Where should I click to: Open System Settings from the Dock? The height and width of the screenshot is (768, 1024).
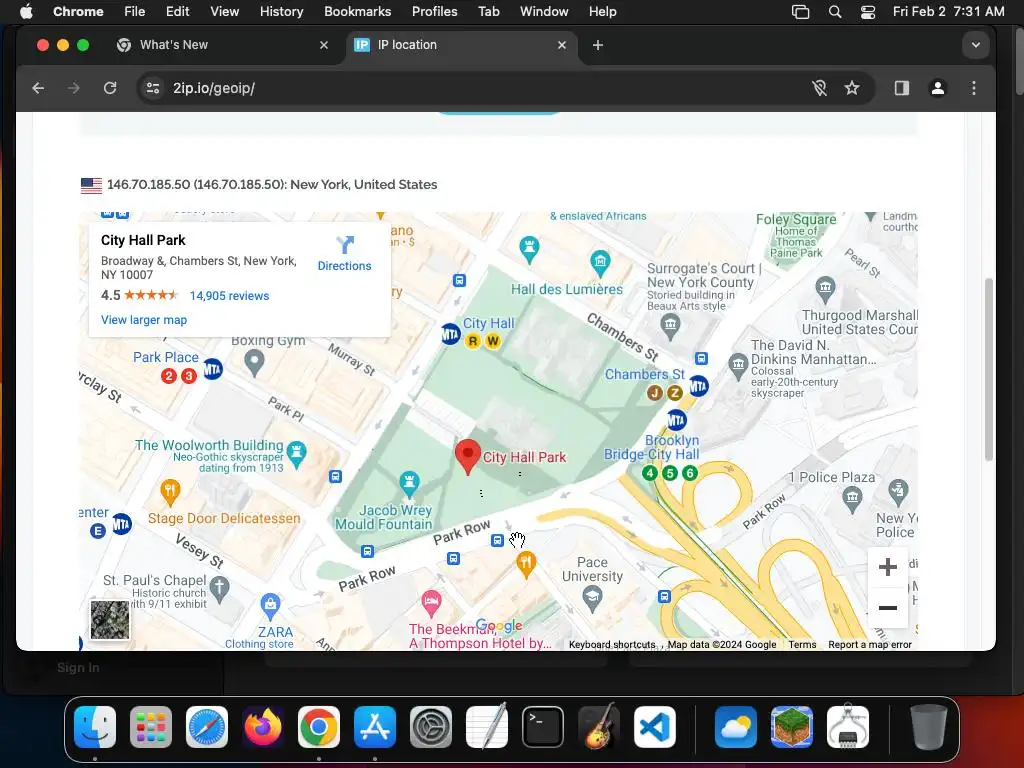[x=431, y=727]
